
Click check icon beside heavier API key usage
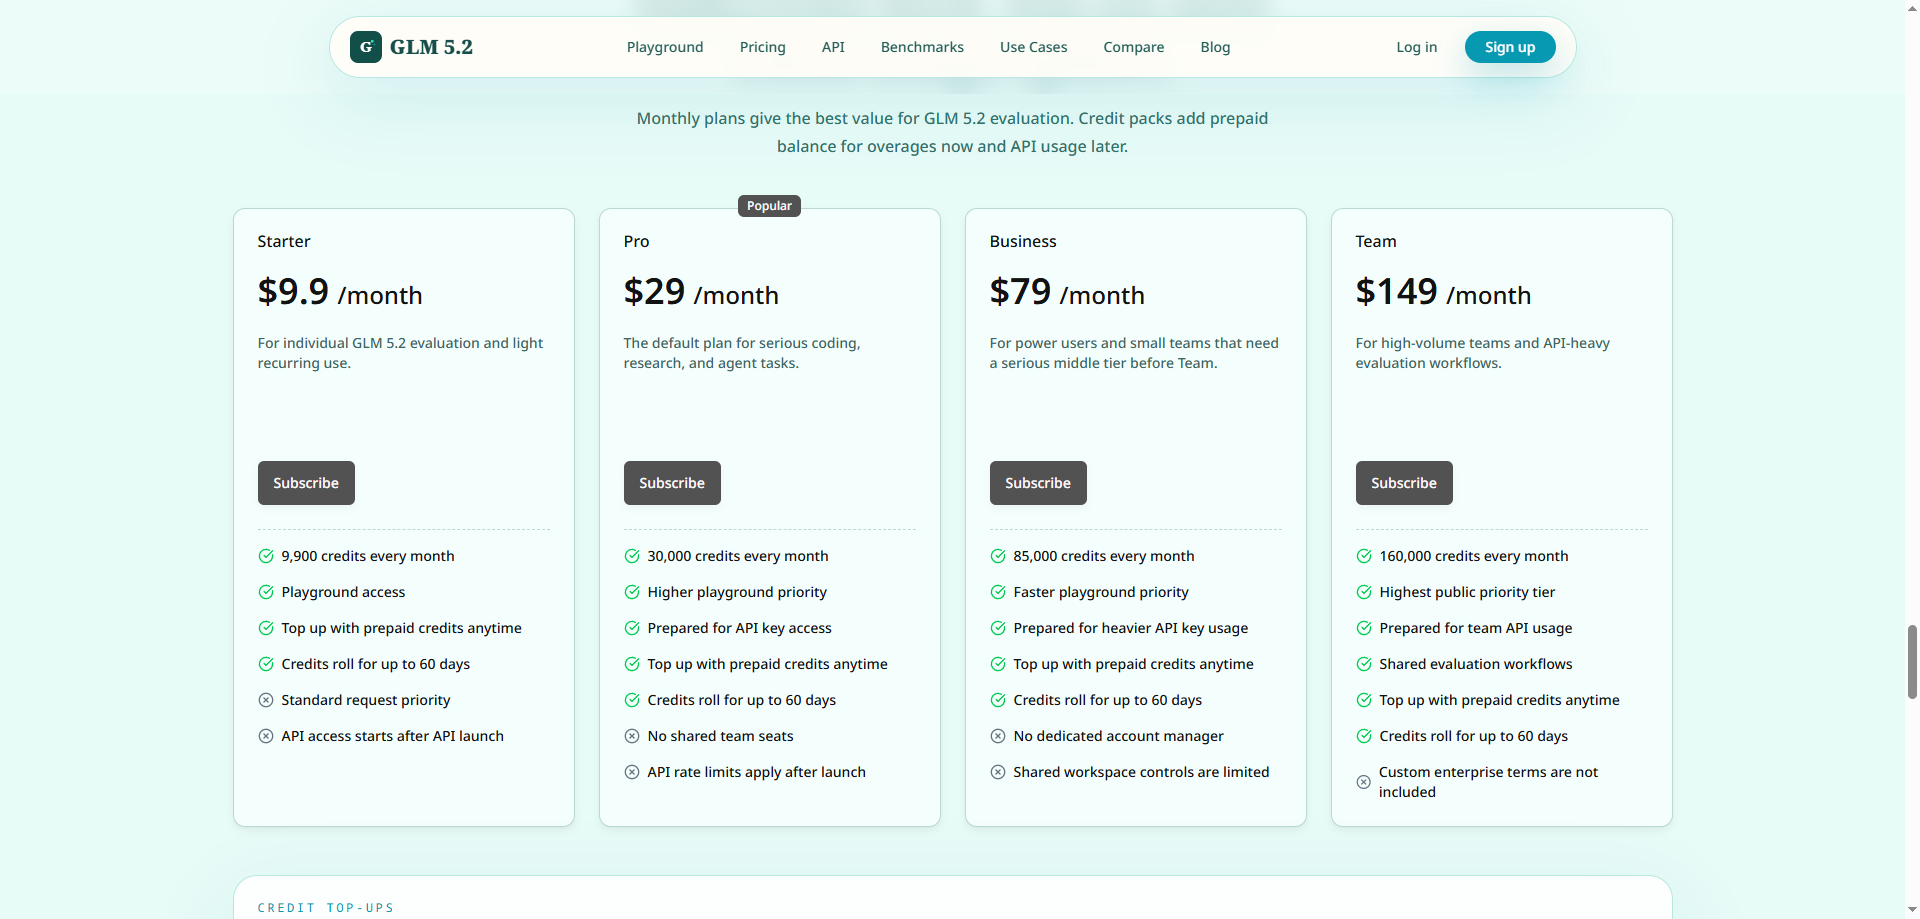pyautogui.click(x=998, y=628)
